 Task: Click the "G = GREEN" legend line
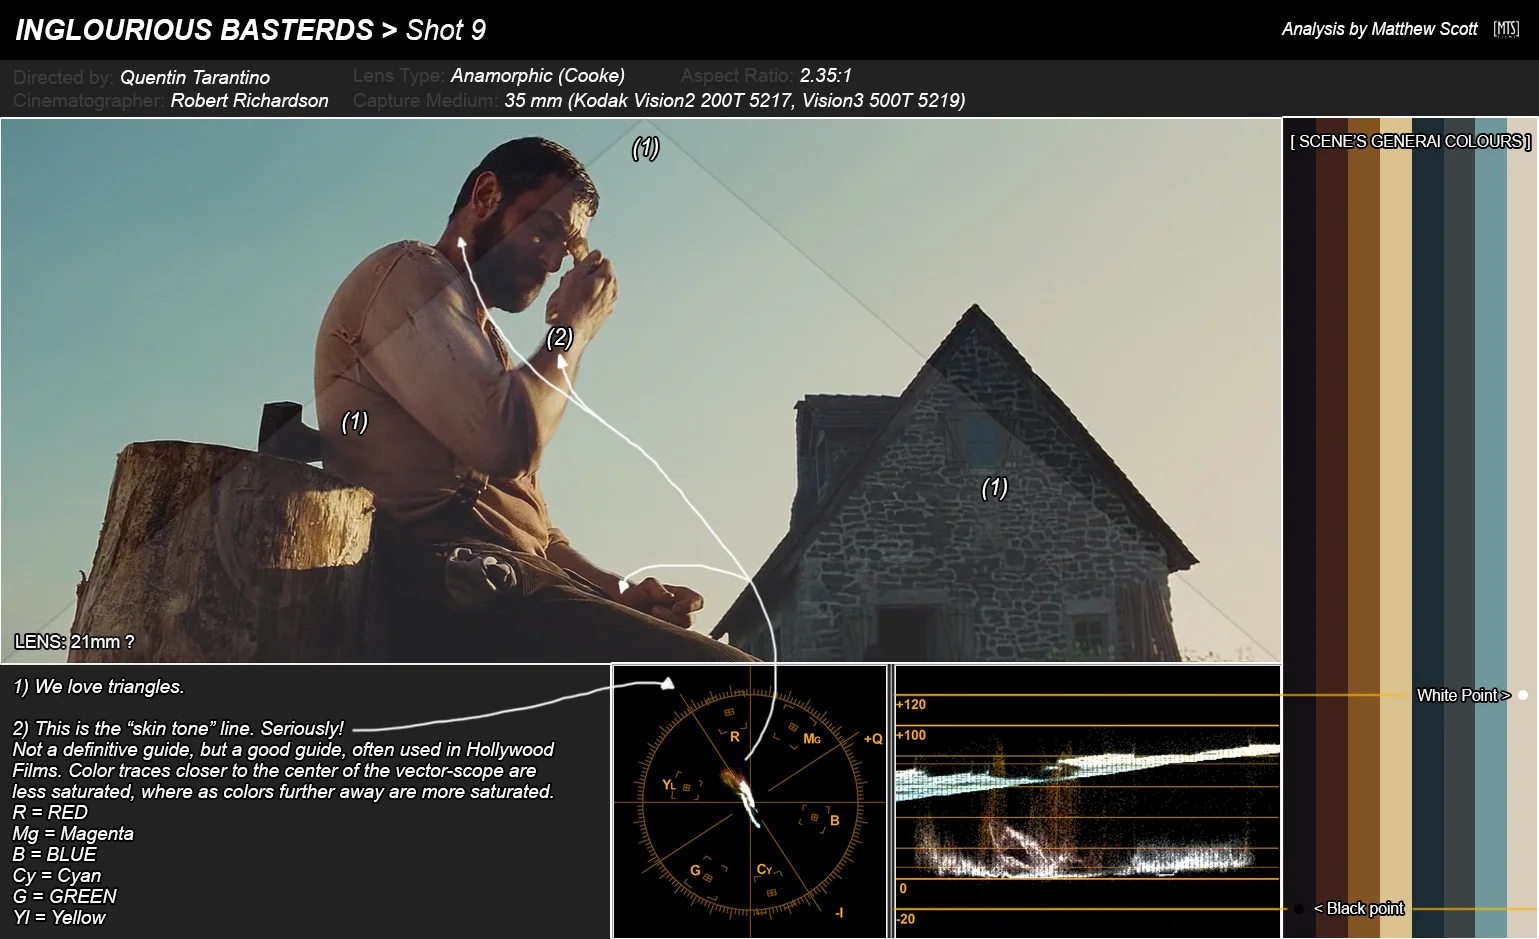point(65,896)
